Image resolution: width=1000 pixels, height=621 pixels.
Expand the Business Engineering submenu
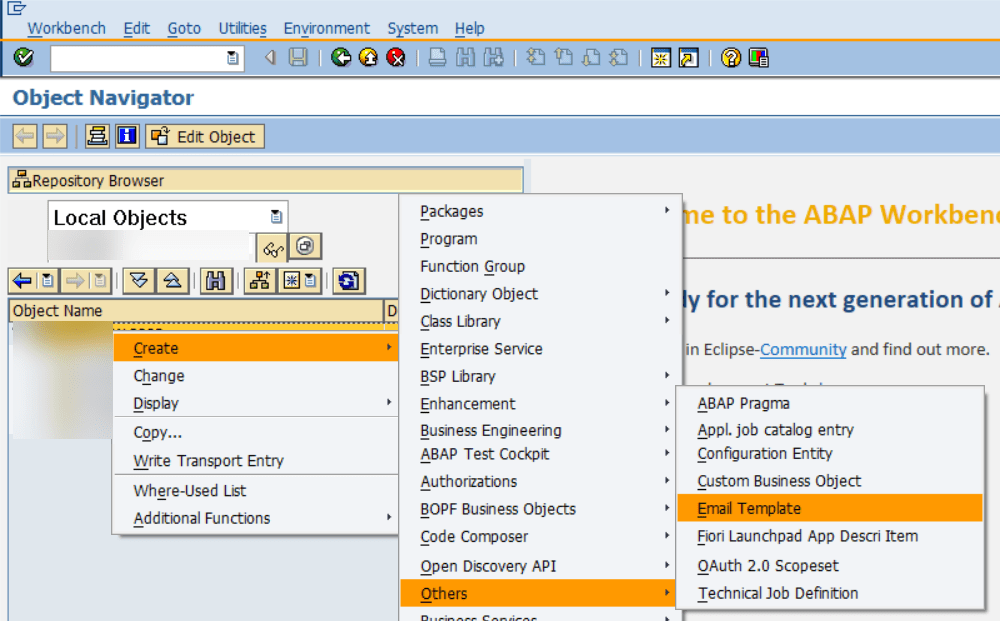pyautogui.click(x=666, y=430)
